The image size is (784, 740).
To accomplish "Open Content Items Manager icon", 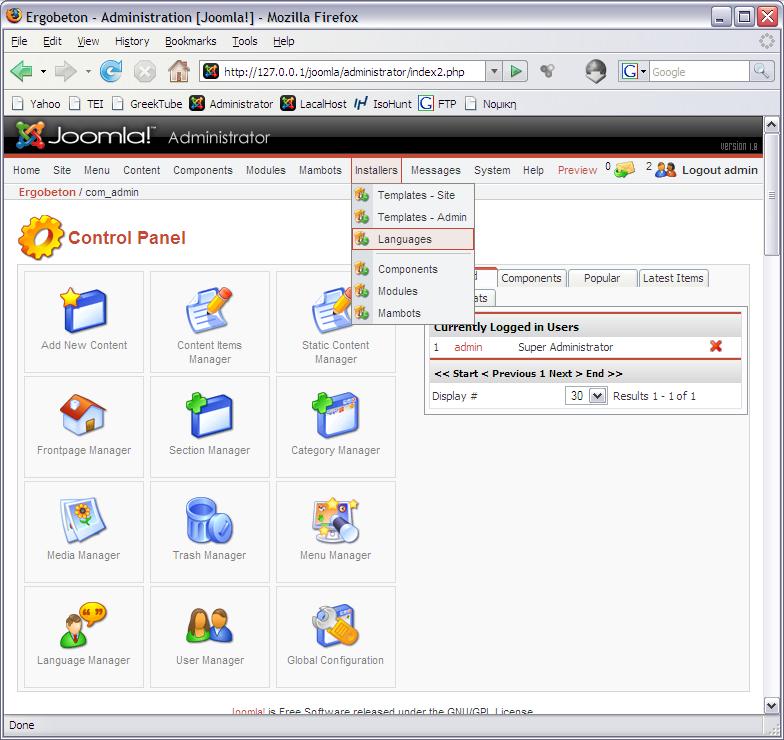I will 210,310.
